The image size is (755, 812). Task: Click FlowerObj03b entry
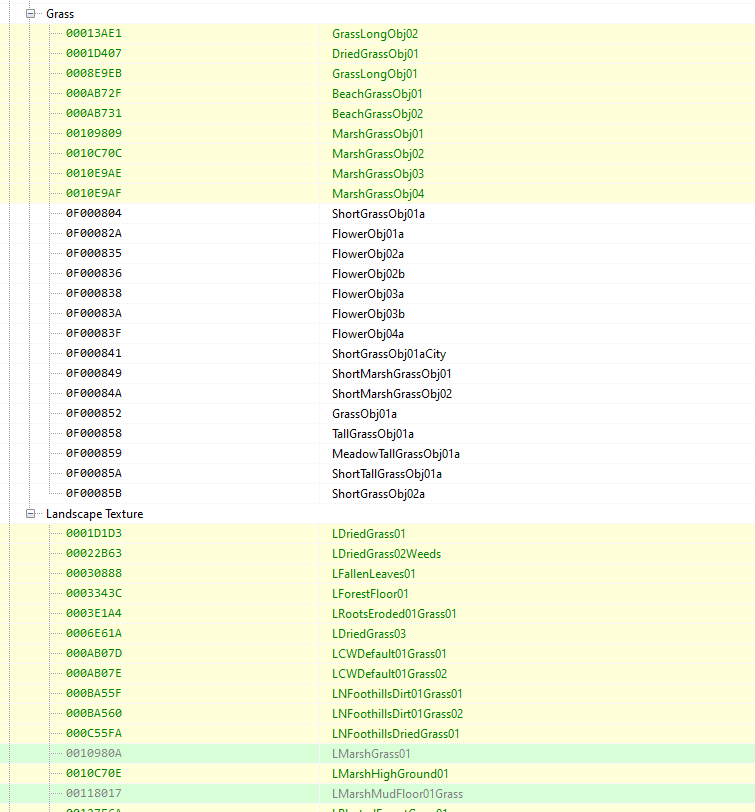click(x=368, y=314)
